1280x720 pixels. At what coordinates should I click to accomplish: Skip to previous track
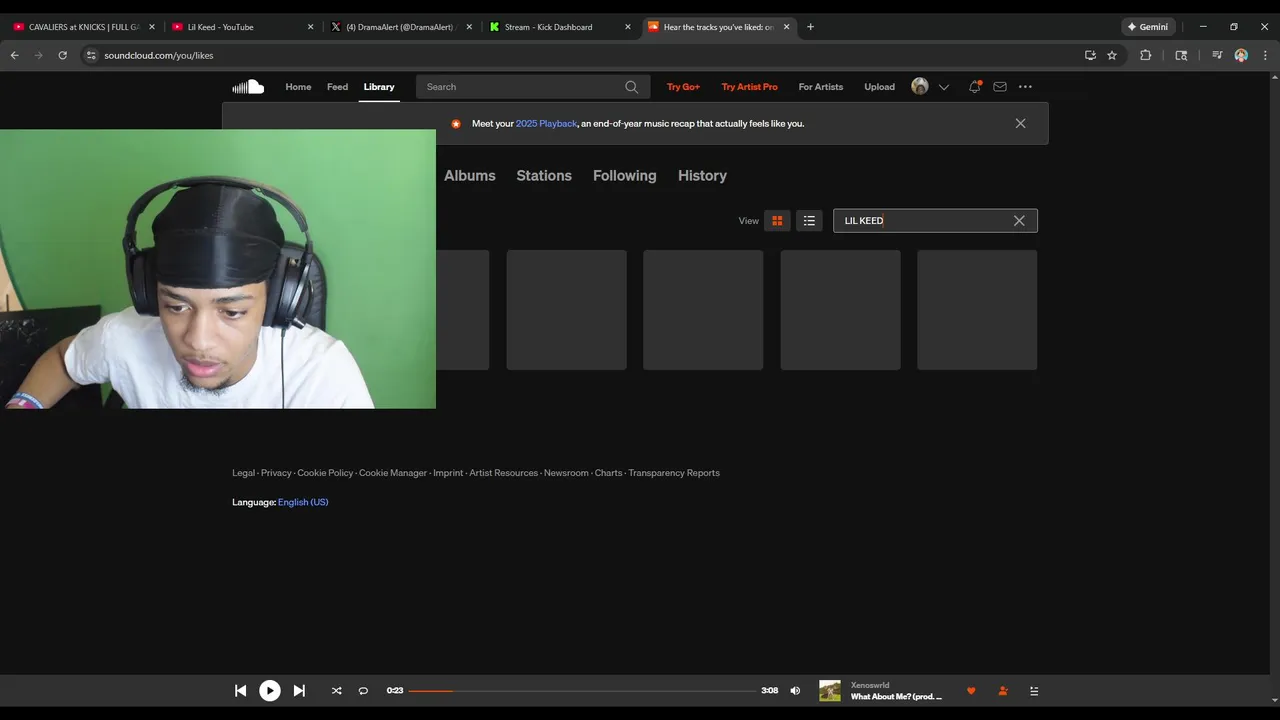(240, 690)
